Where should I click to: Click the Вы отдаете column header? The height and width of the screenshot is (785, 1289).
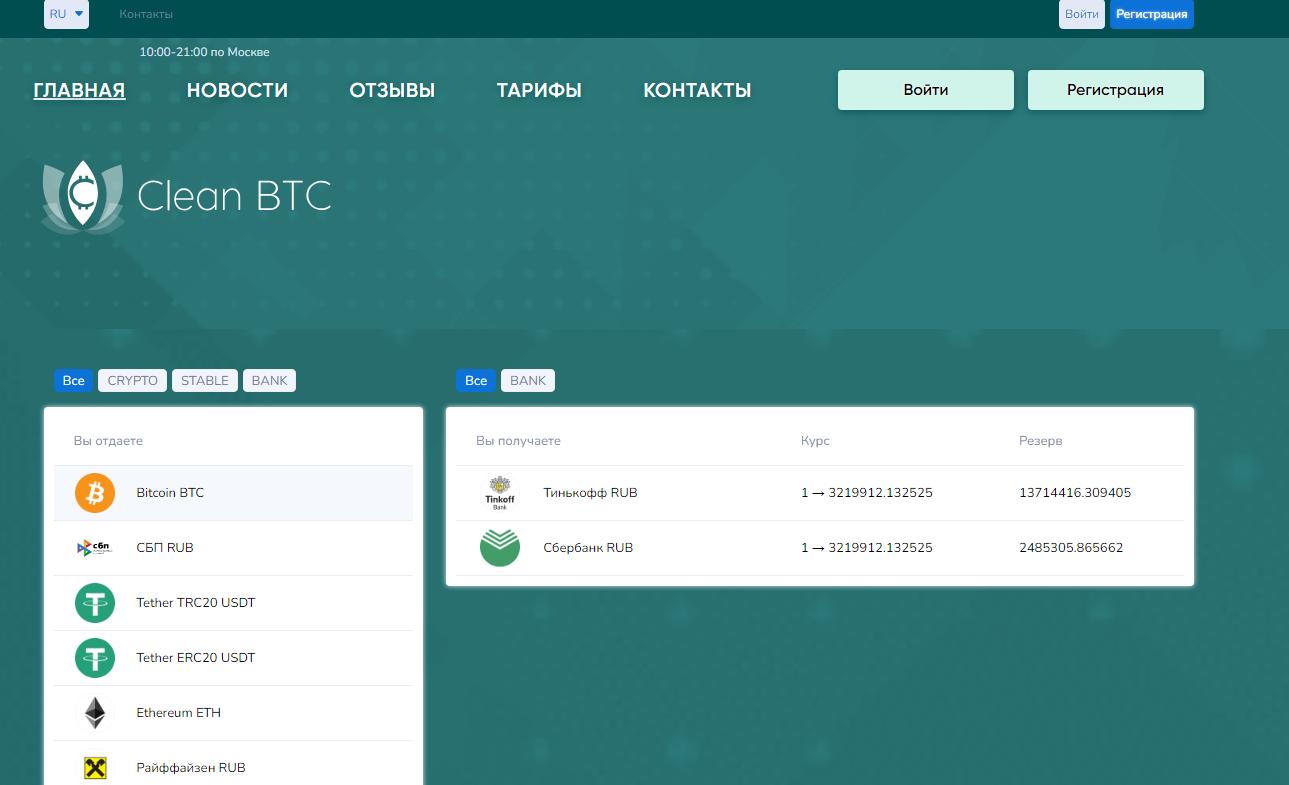pyautogui.click(x=108, y=441)
